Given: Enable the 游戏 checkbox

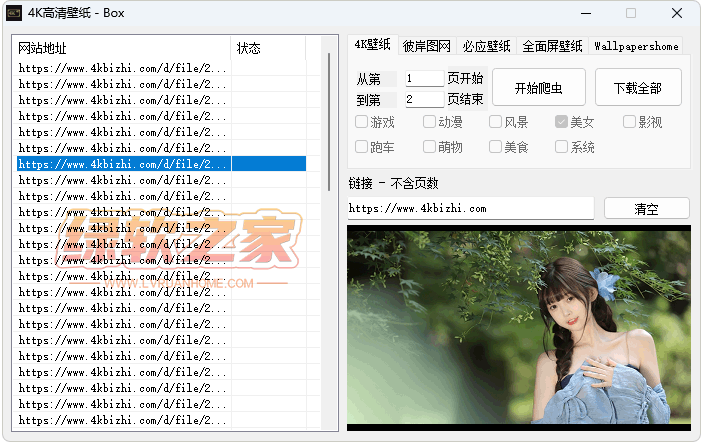Looking at the screenshot, I should coord(362,122).
